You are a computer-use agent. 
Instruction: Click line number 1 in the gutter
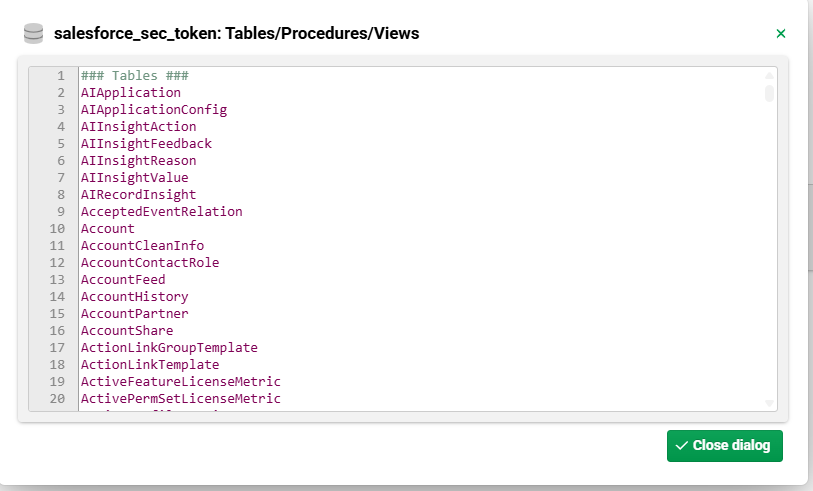coord(61,76)
